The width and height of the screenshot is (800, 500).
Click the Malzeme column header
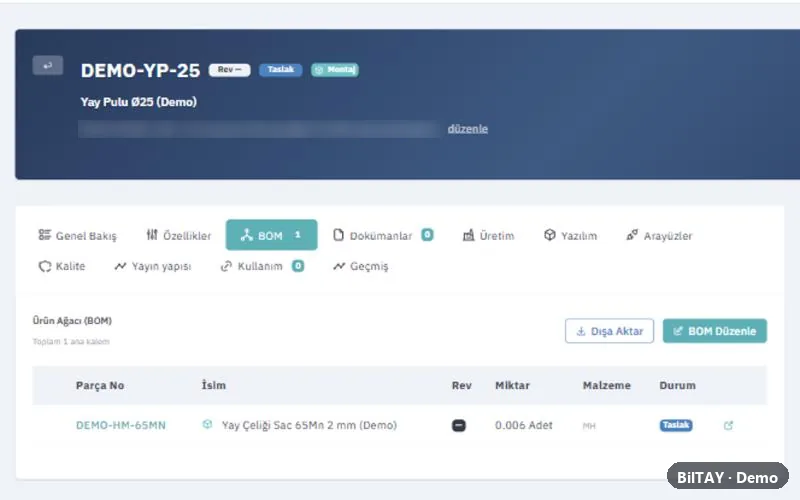[x=607, y=385]
